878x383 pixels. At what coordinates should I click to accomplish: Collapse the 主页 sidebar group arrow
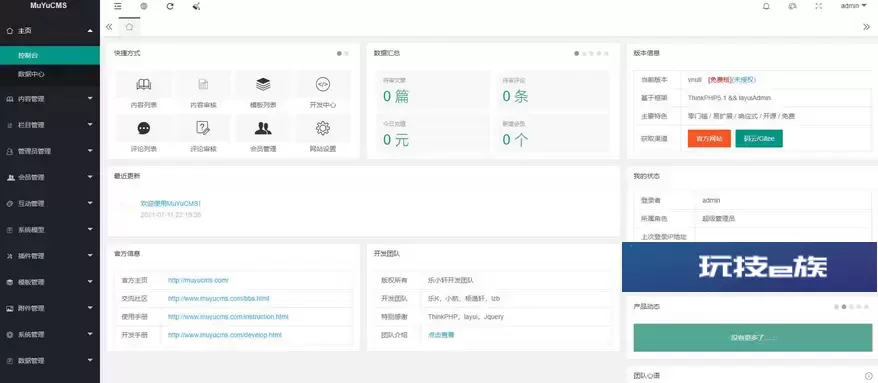pos(90,31)
